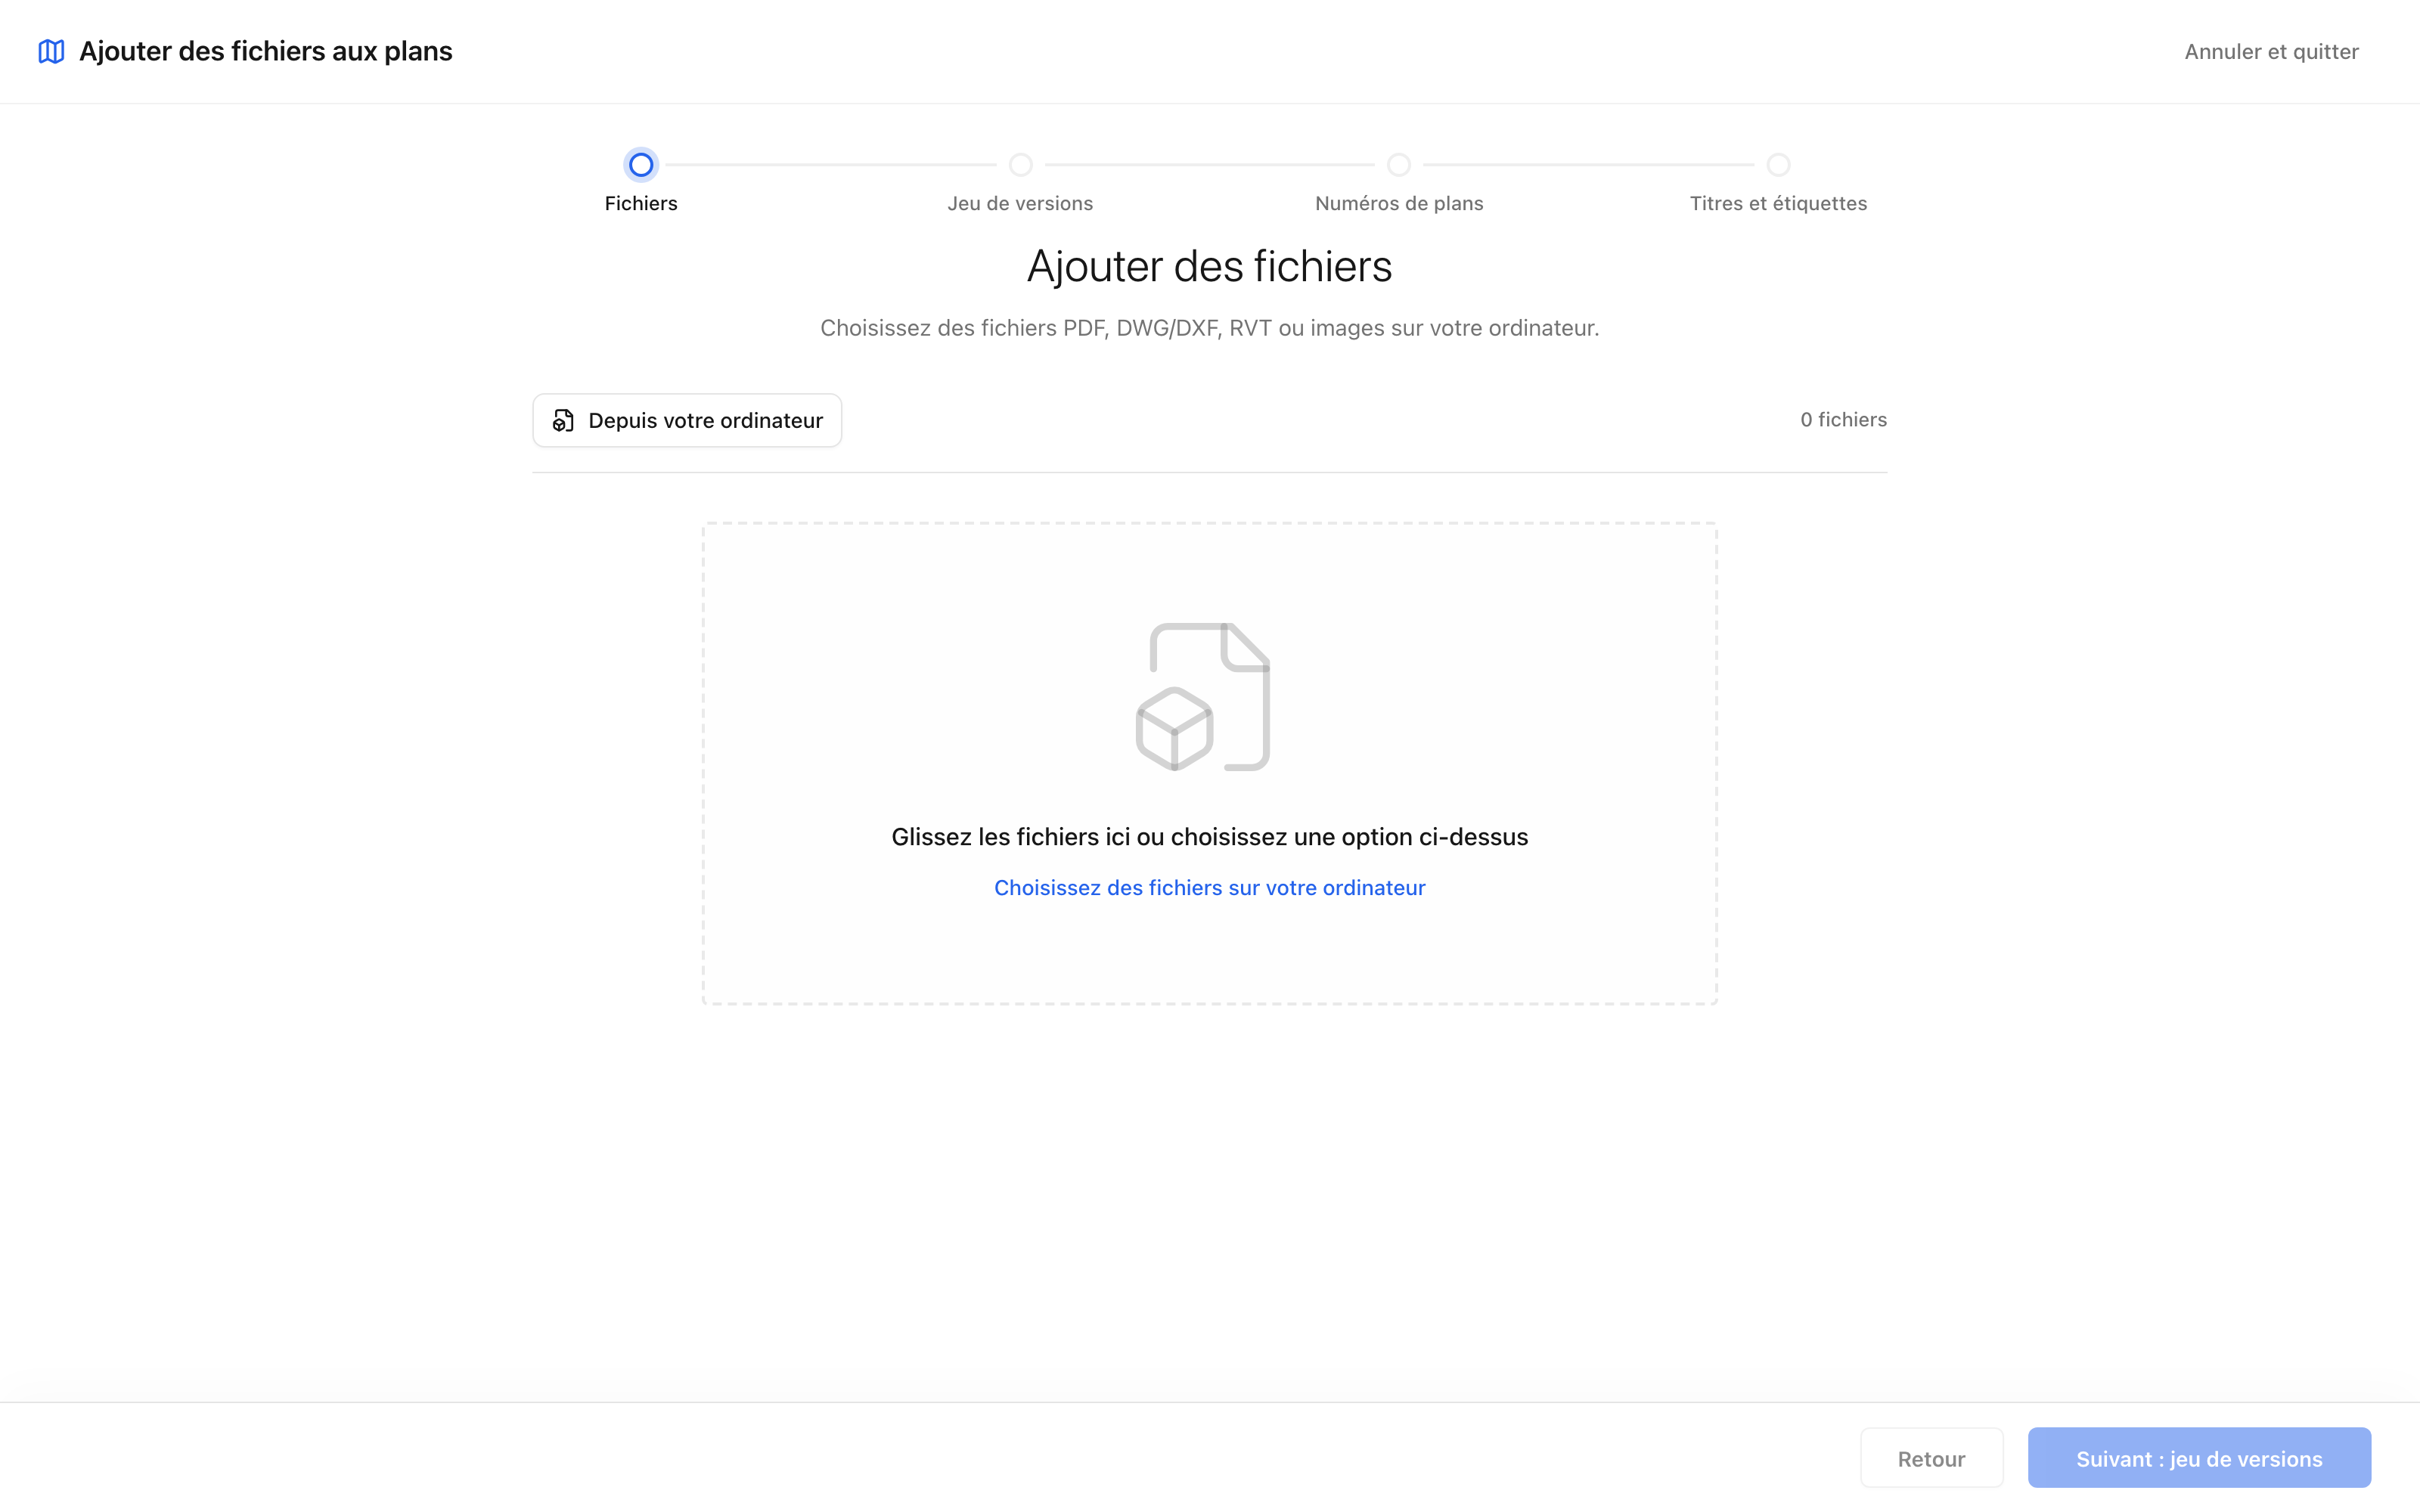
Task: Click the Titres et étiquettes step circle
Action: coord(1778,164)
